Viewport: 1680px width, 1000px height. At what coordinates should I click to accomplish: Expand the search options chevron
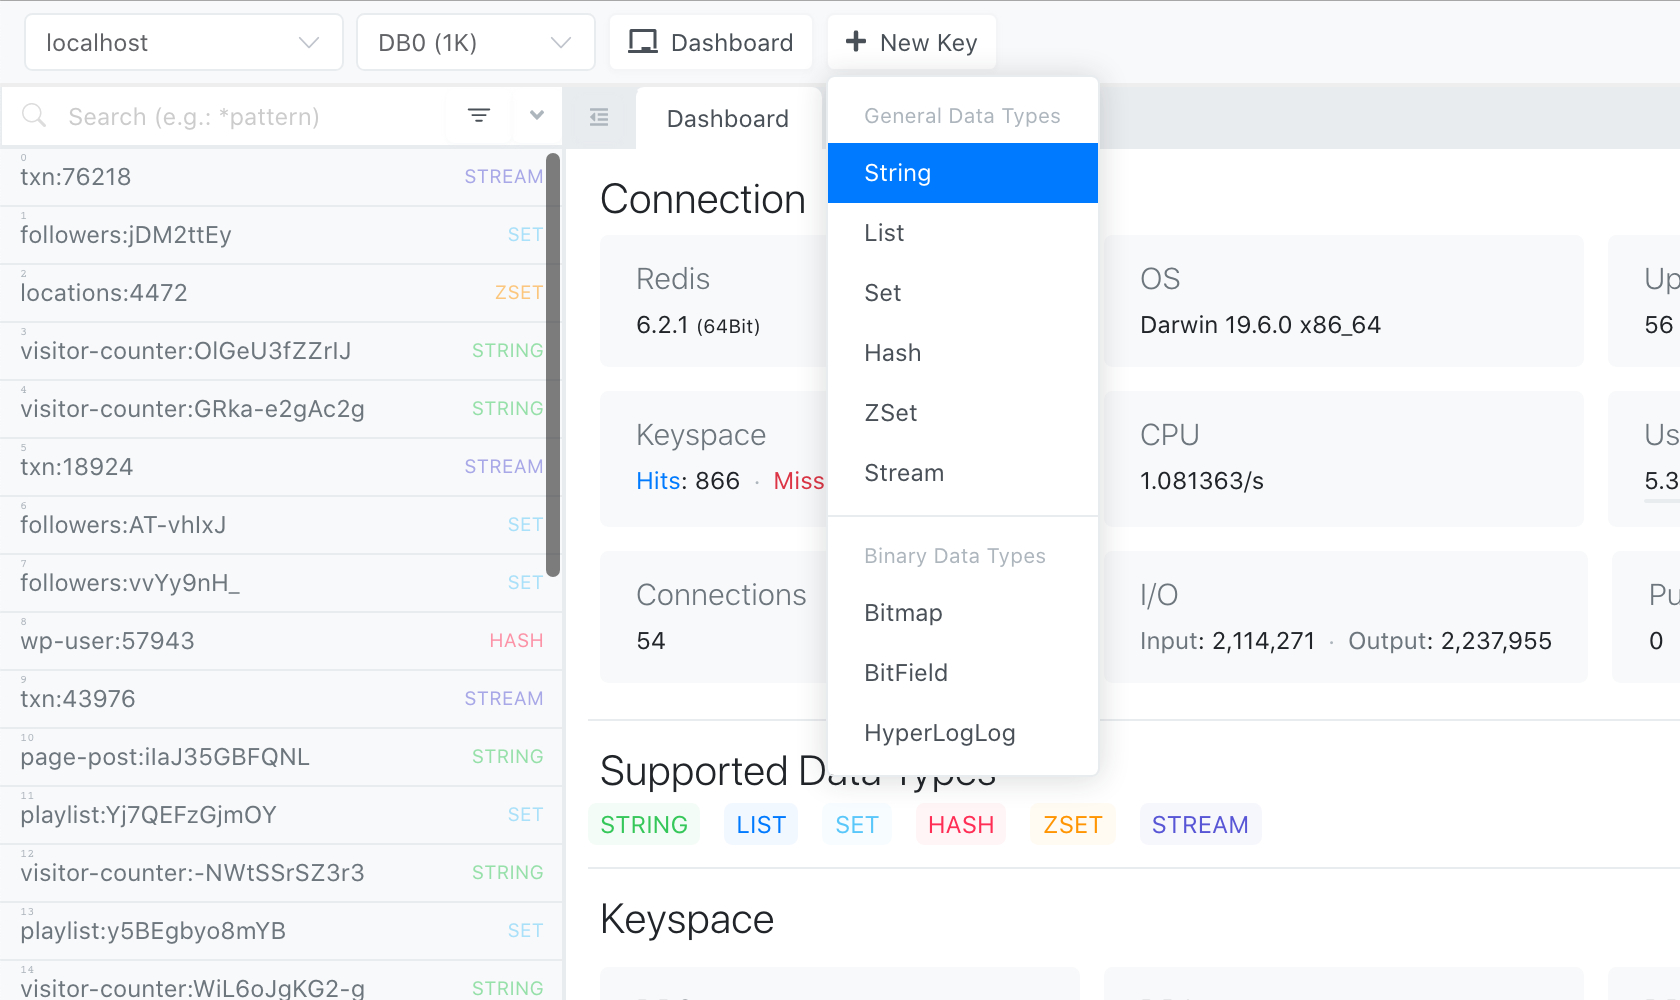pos(537,116)
